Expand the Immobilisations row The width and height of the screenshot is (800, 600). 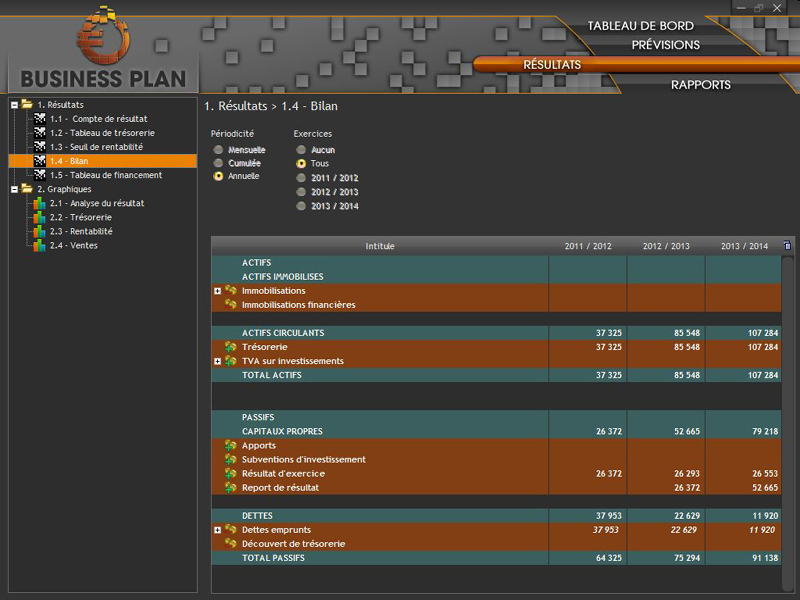217,291
